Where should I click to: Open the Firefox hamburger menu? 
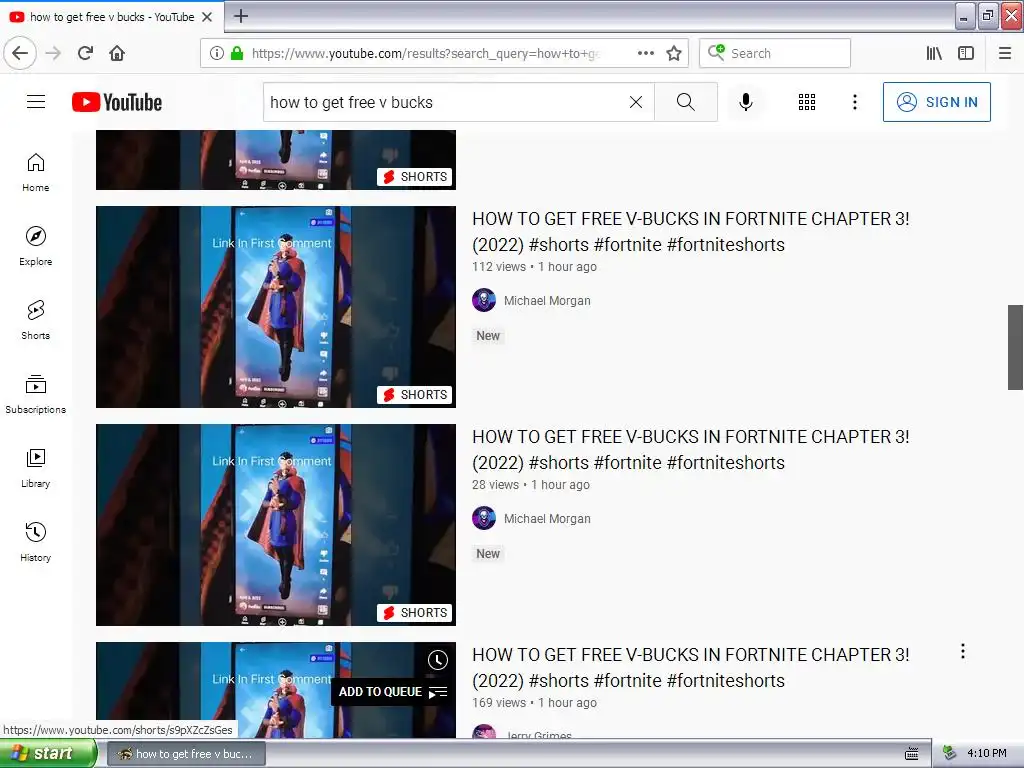tap(1005, 53)
